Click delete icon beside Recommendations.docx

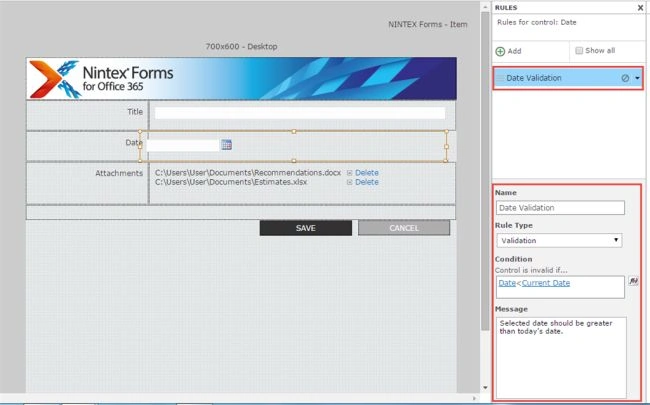349,172
